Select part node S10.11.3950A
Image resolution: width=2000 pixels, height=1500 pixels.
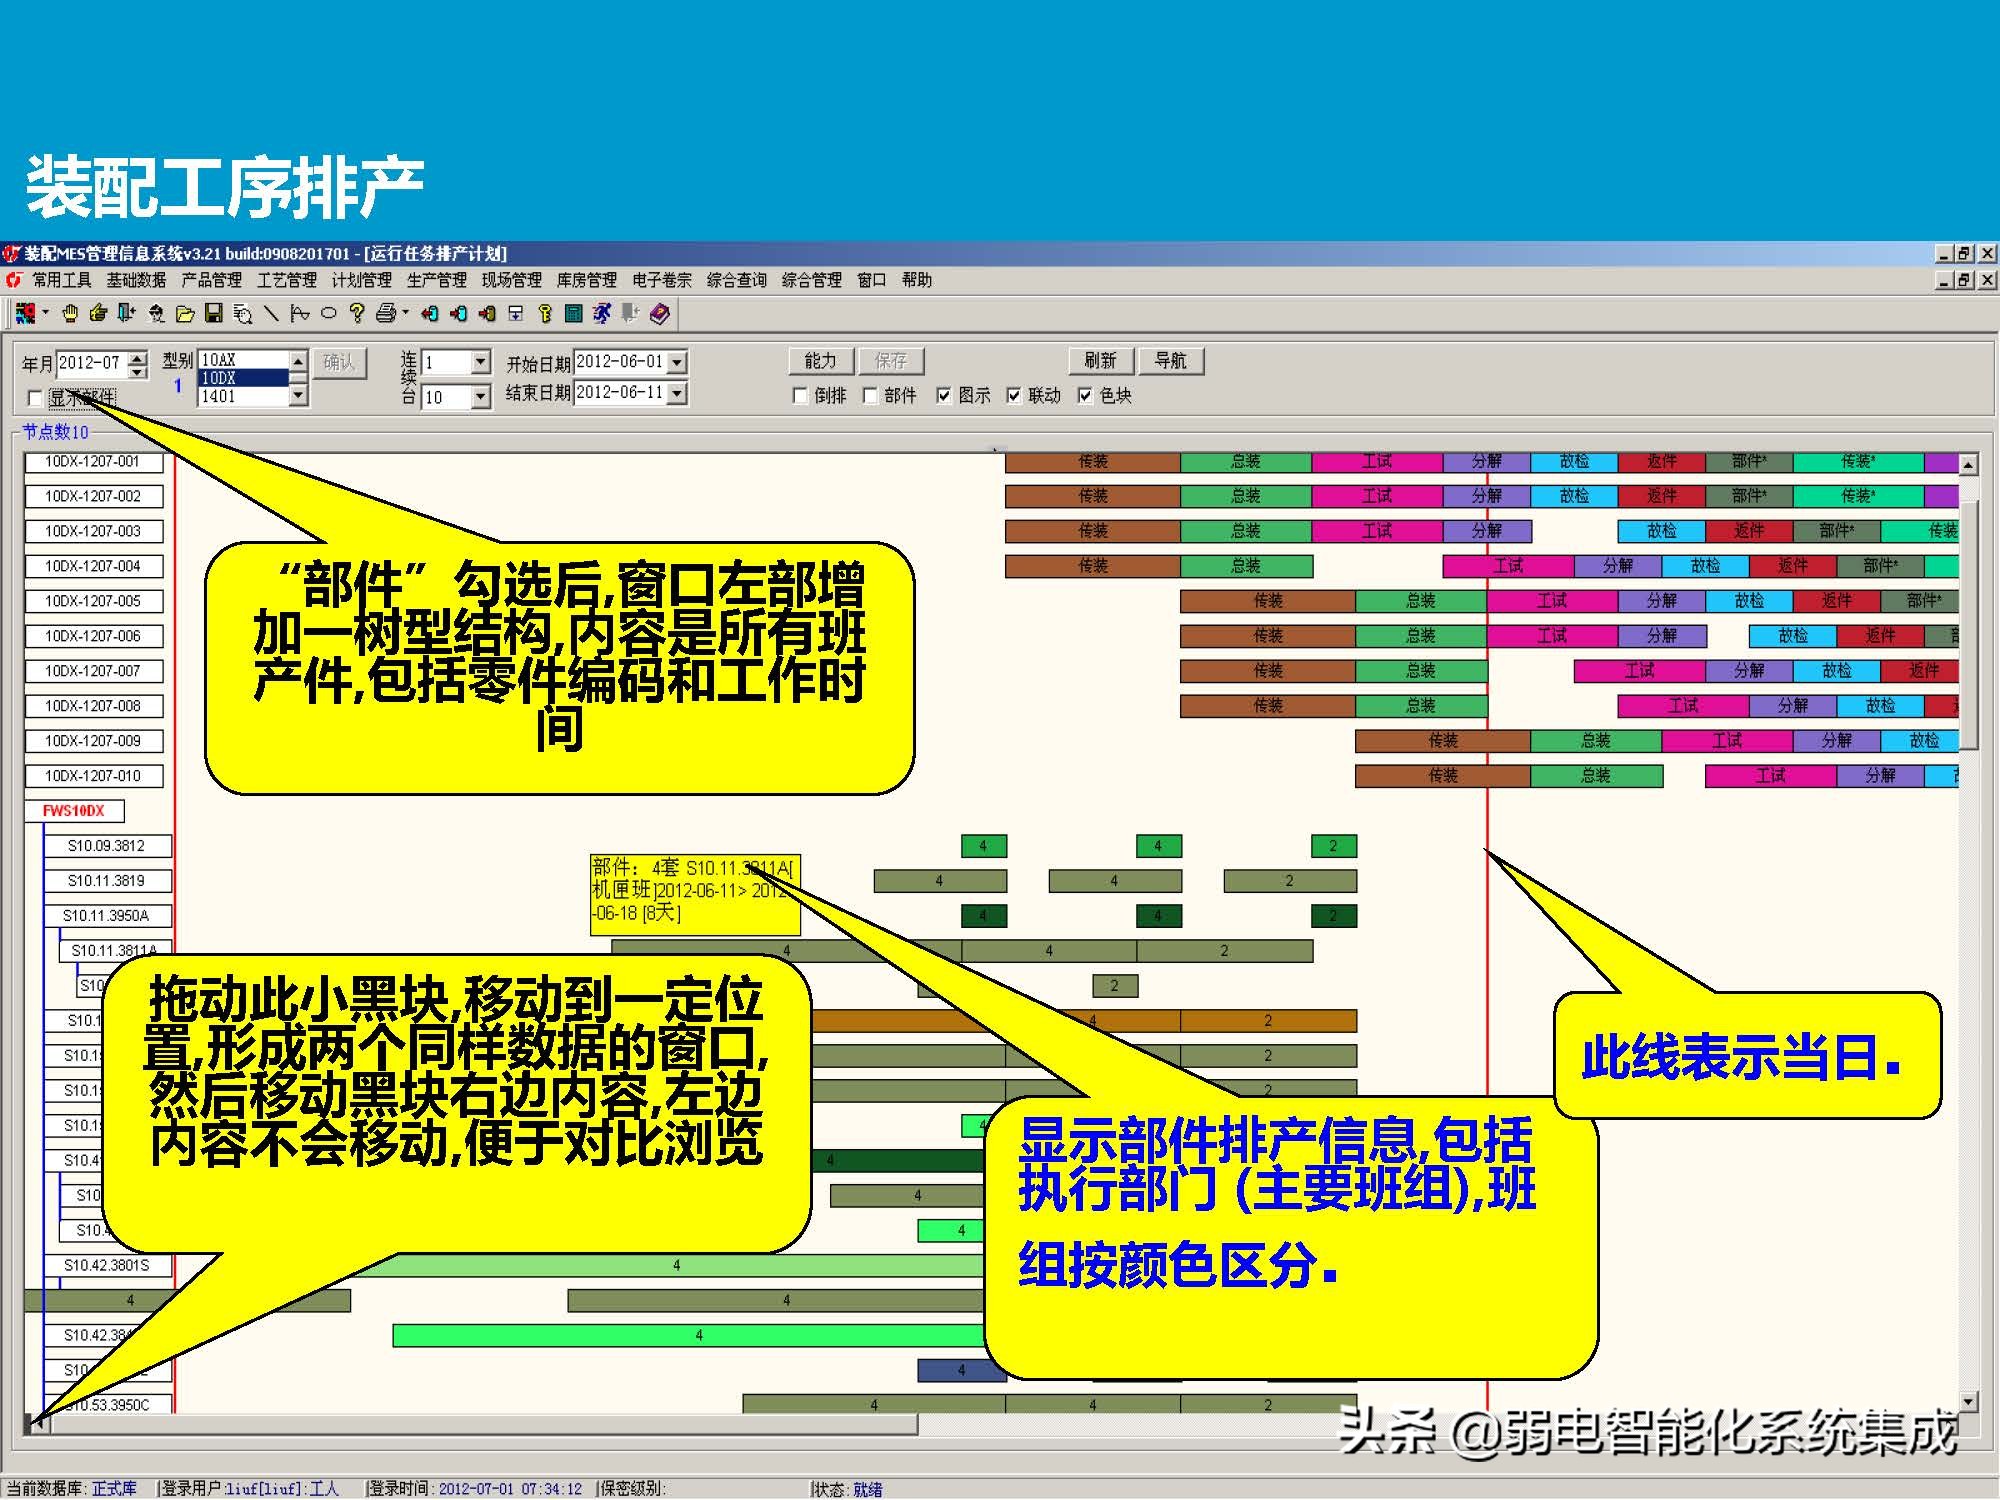tap(106, 916)
